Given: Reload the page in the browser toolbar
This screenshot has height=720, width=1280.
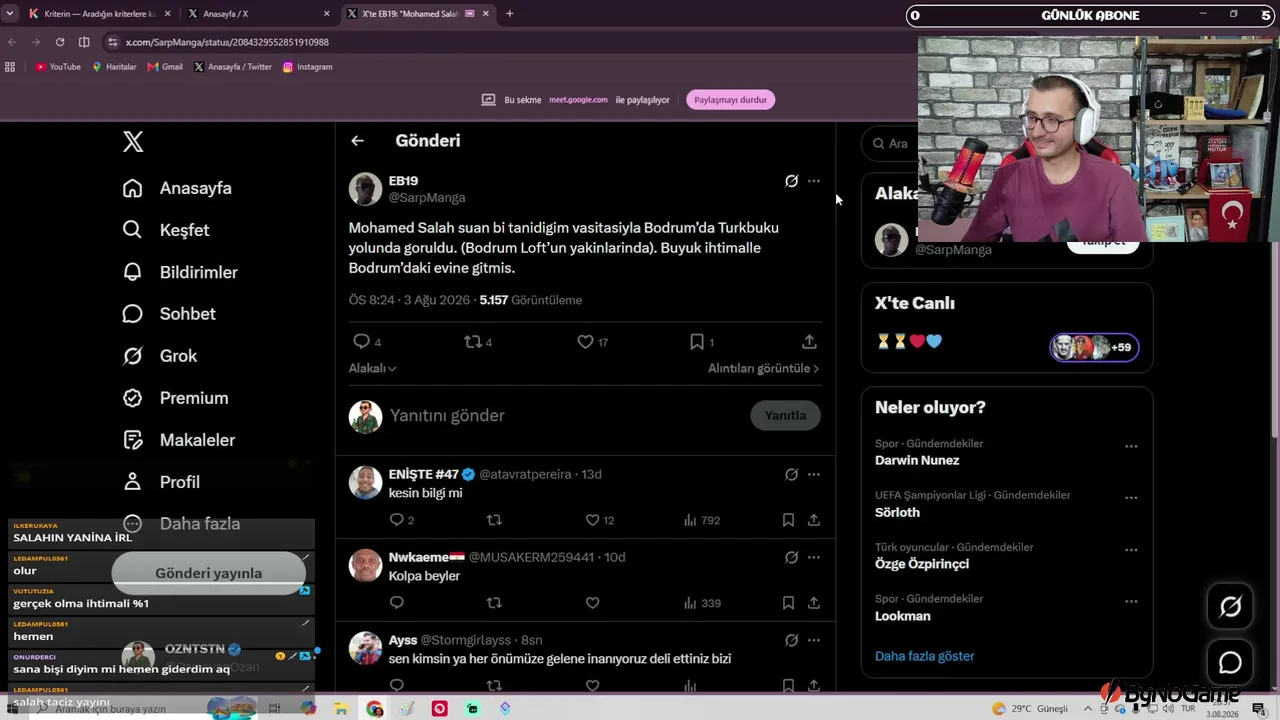Looking at the screenshot, I should pyautogui.click(x=60, y=42).
